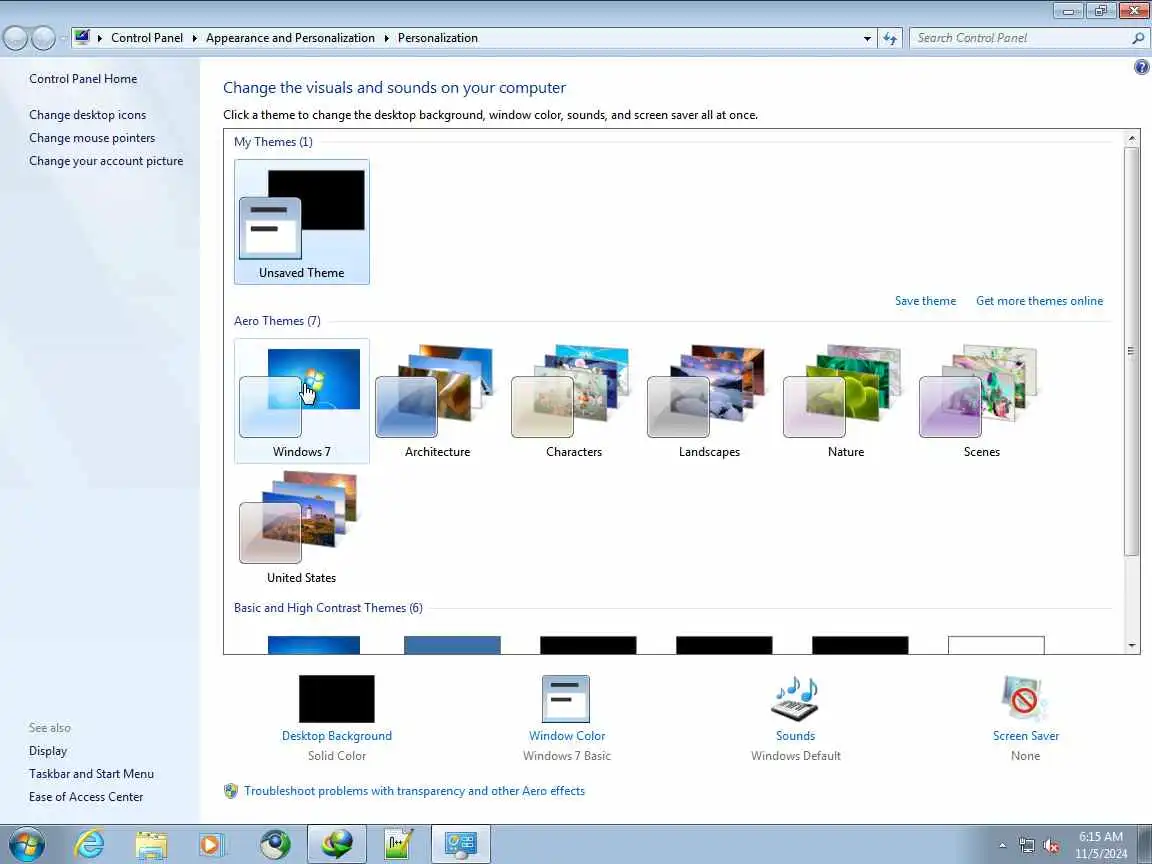Open Windows Media Player on taskbar
The height and width of the screenshot is (864, 1152).
(212, 845)
